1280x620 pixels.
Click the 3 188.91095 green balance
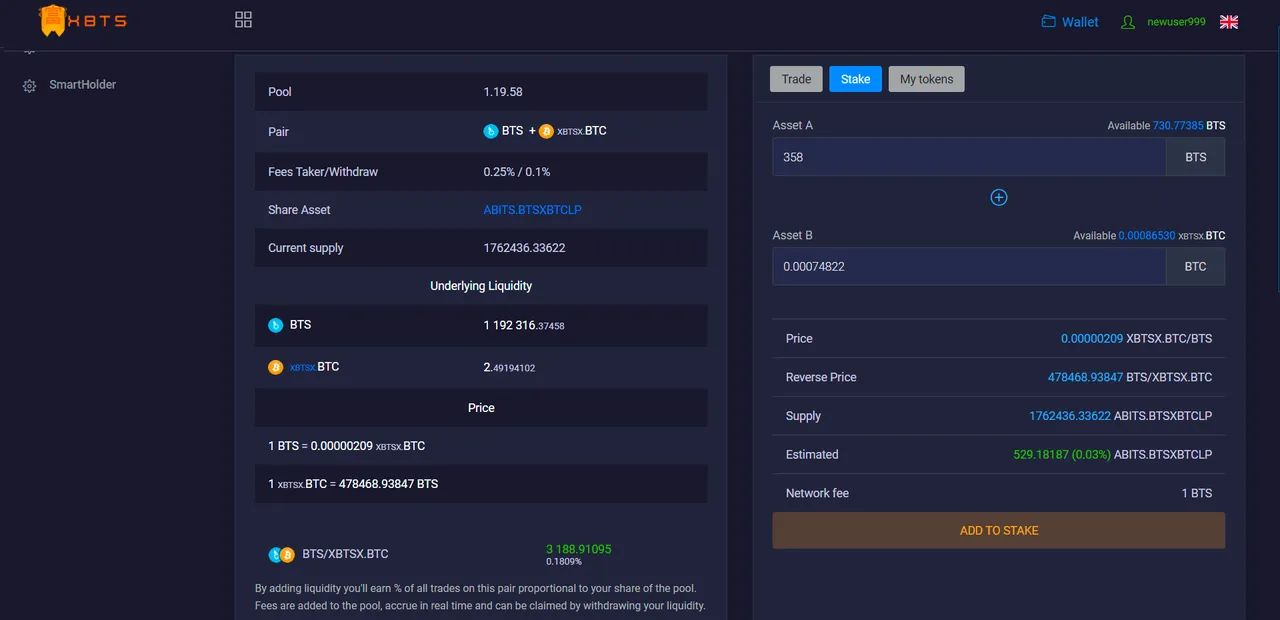579,549
